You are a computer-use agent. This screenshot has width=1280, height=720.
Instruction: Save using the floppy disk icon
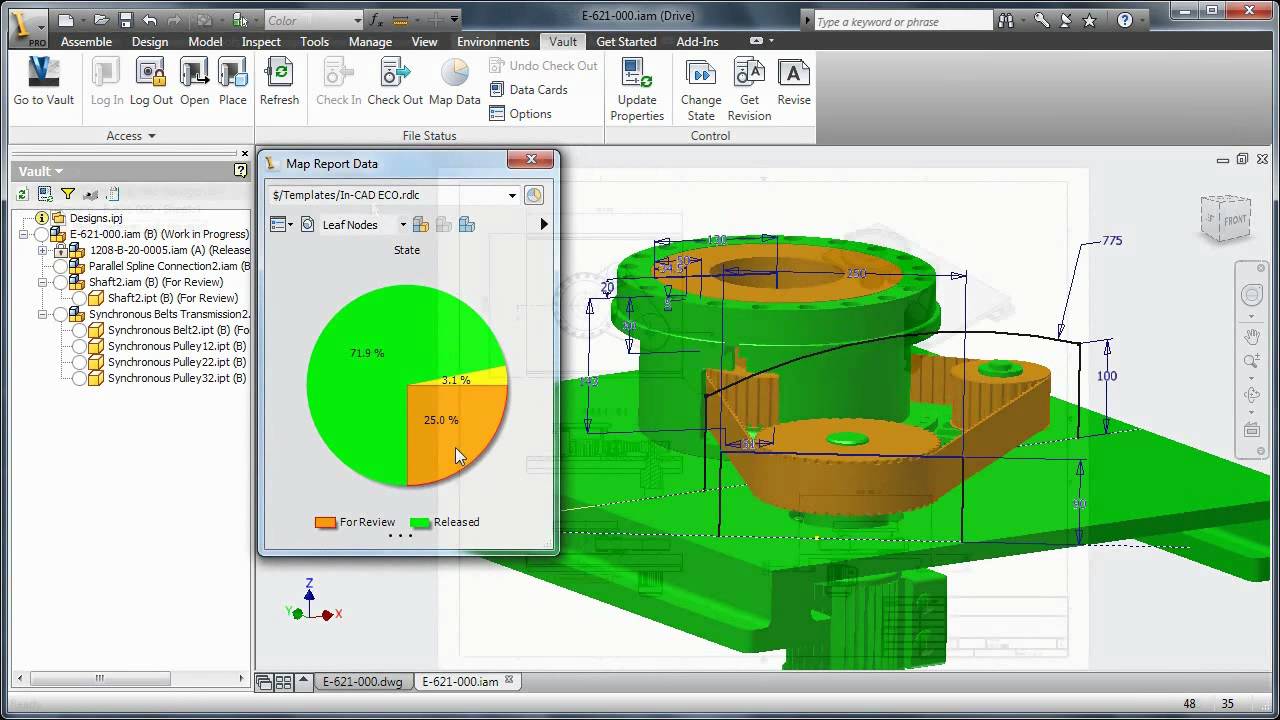click(126, 19)
